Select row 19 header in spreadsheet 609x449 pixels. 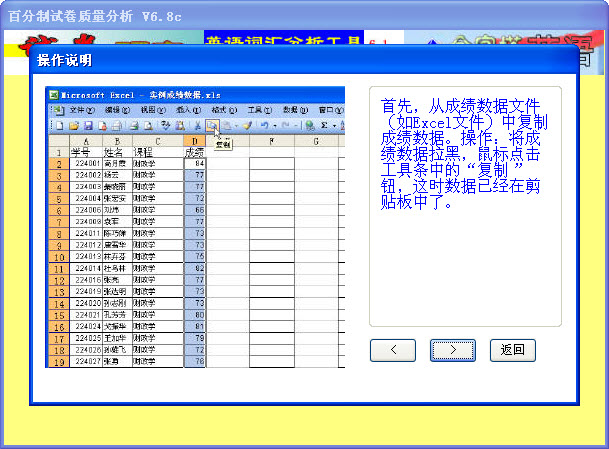(59, 362)
